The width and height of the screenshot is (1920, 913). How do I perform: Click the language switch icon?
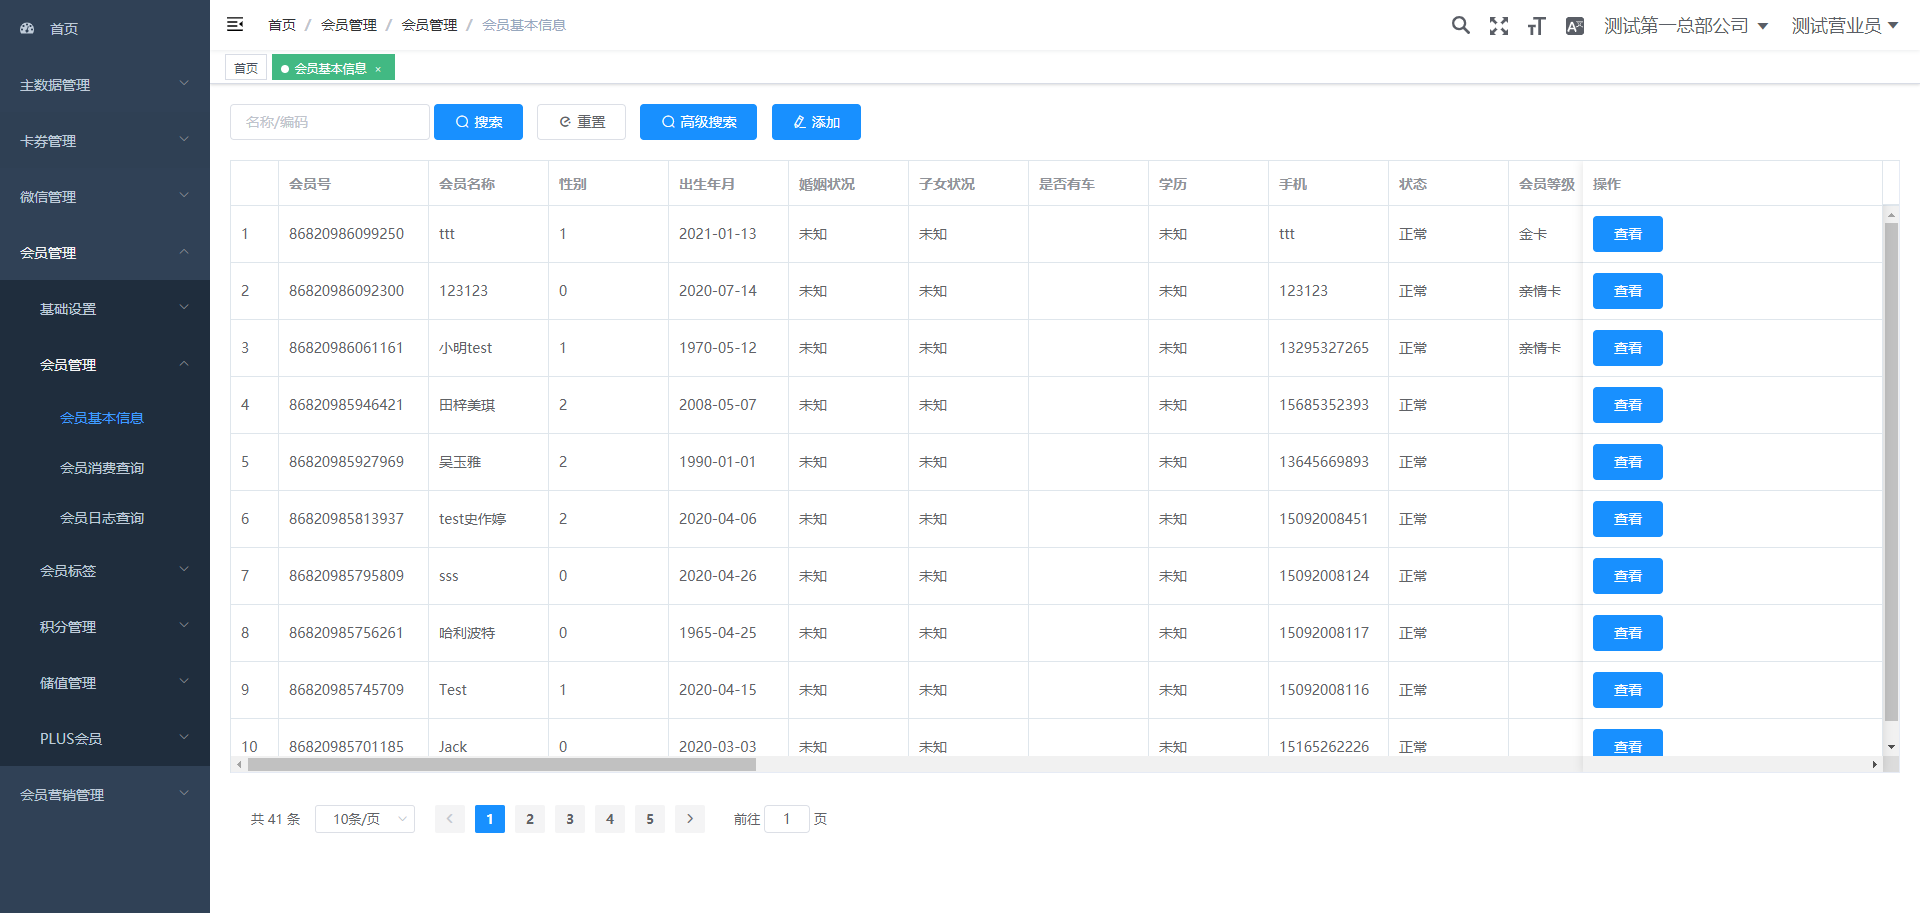[x=1575, y=26]
